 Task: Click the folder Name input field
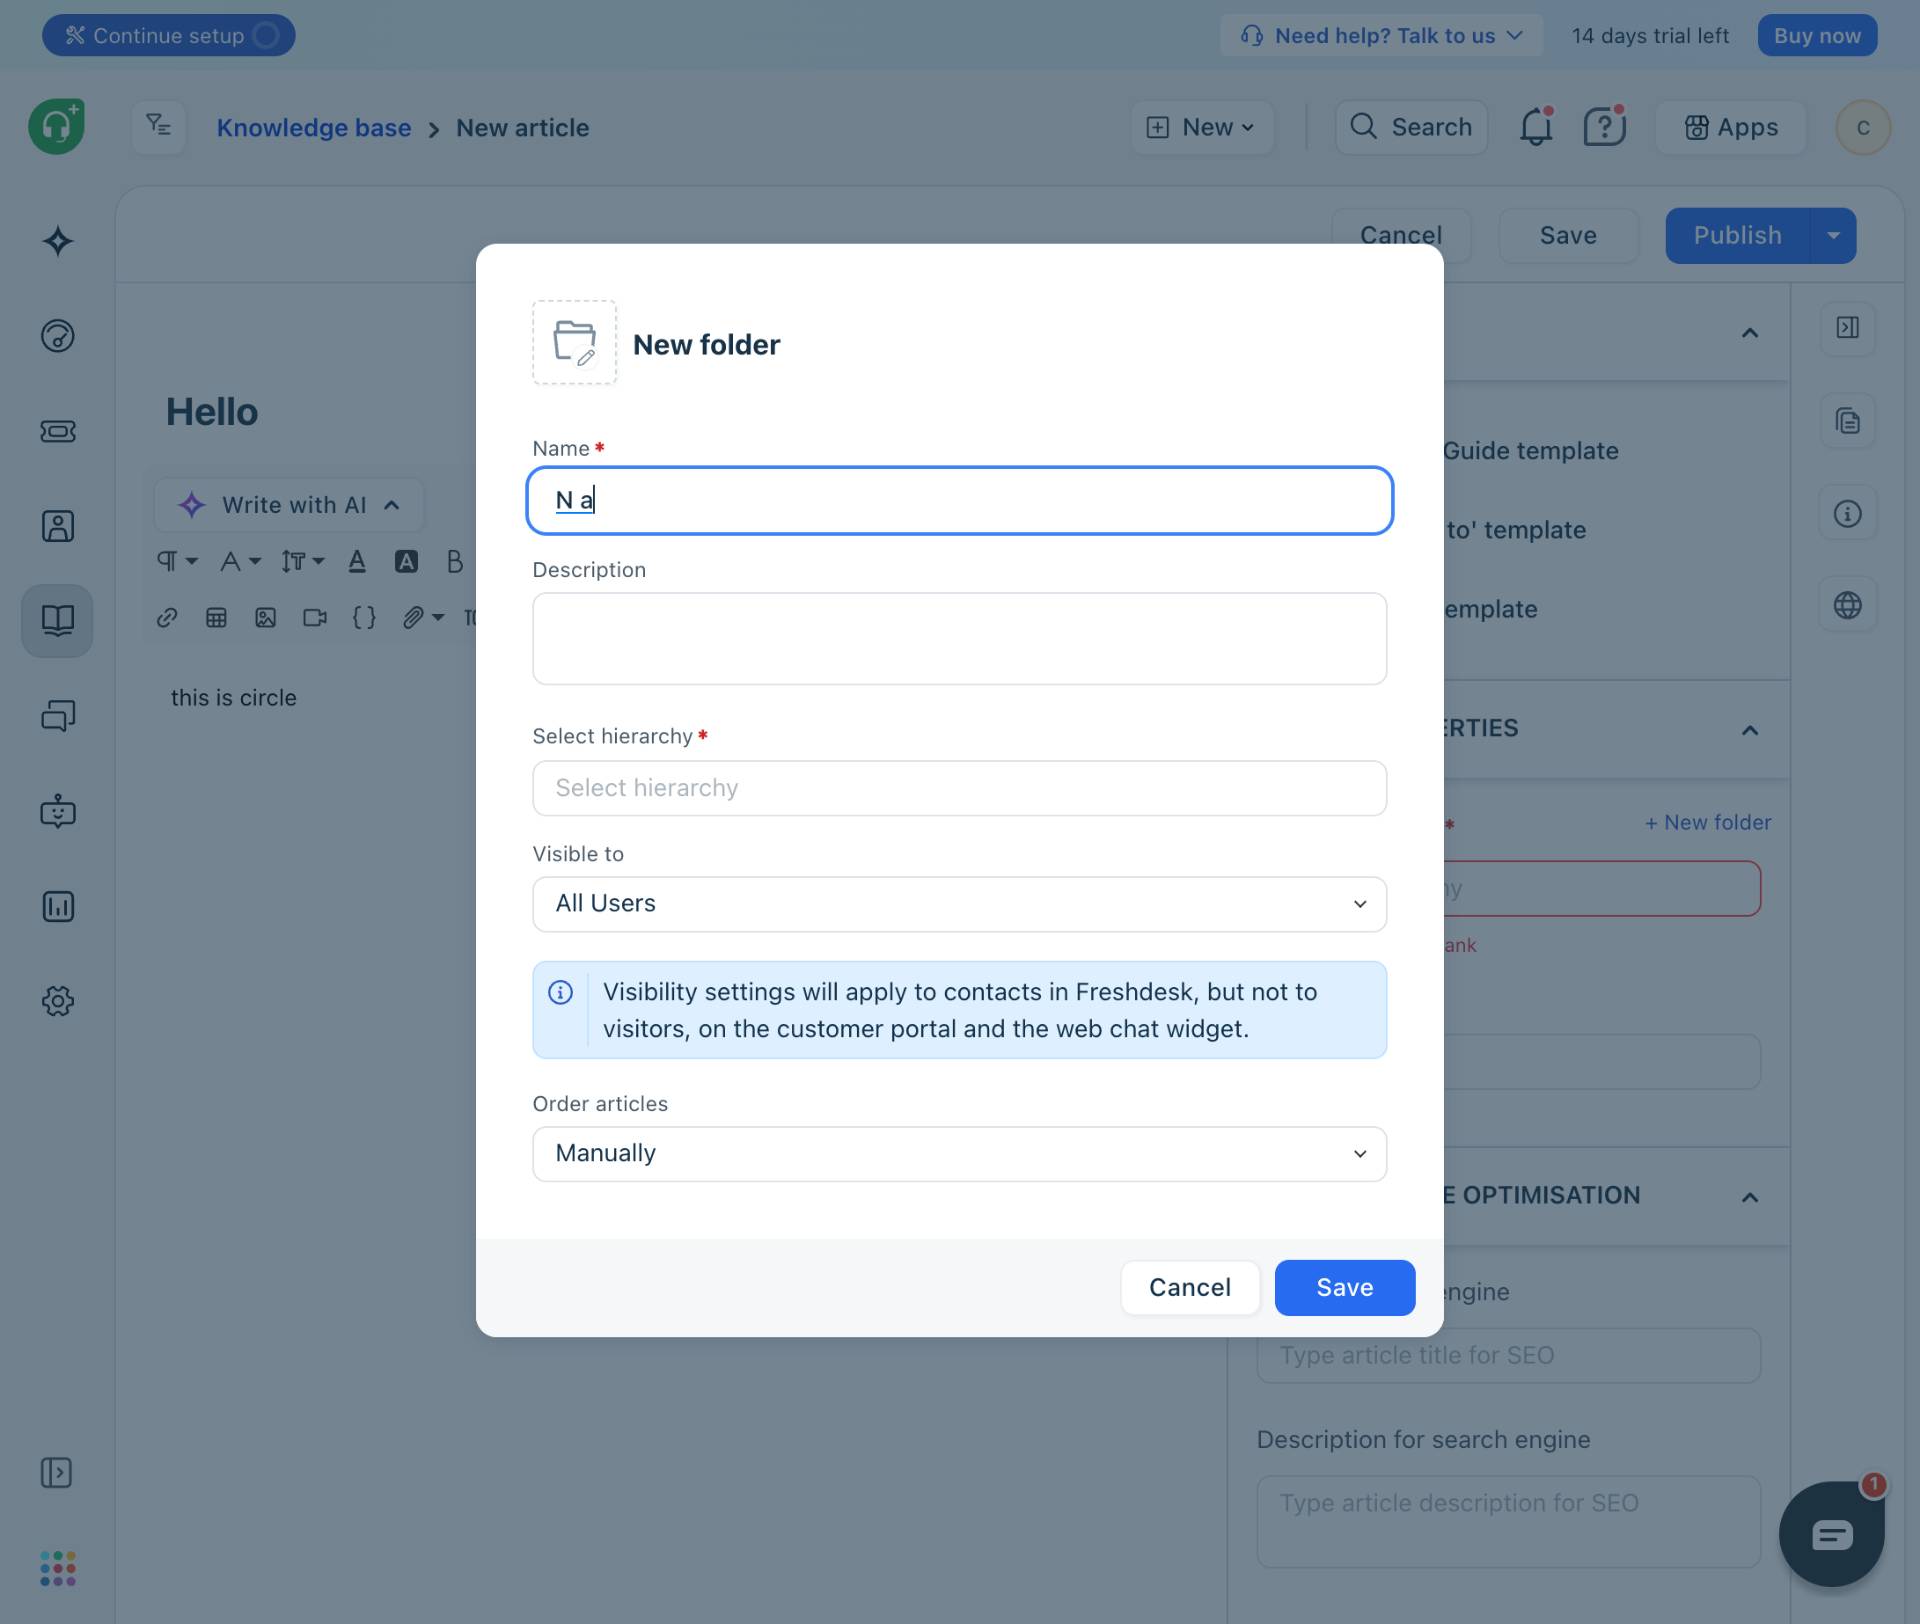[959, 500]
